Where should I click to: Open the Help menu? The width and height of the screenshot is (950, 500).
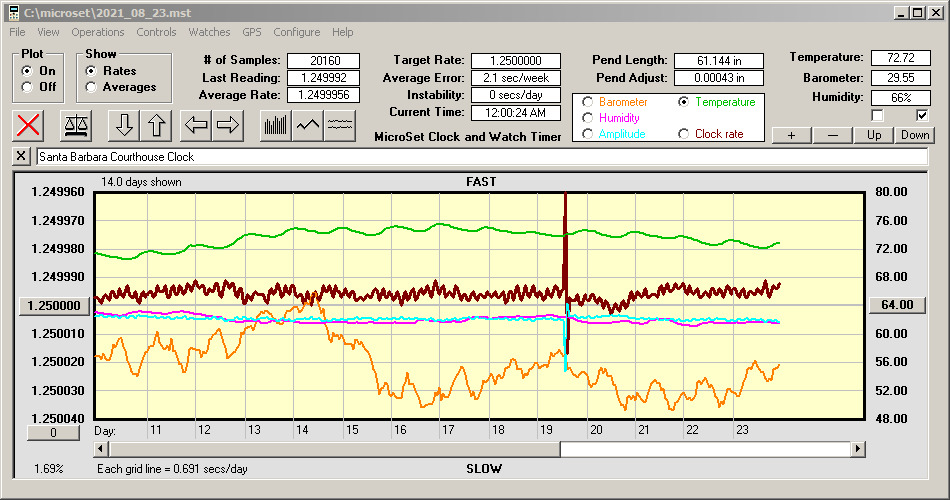click(342, 32)
